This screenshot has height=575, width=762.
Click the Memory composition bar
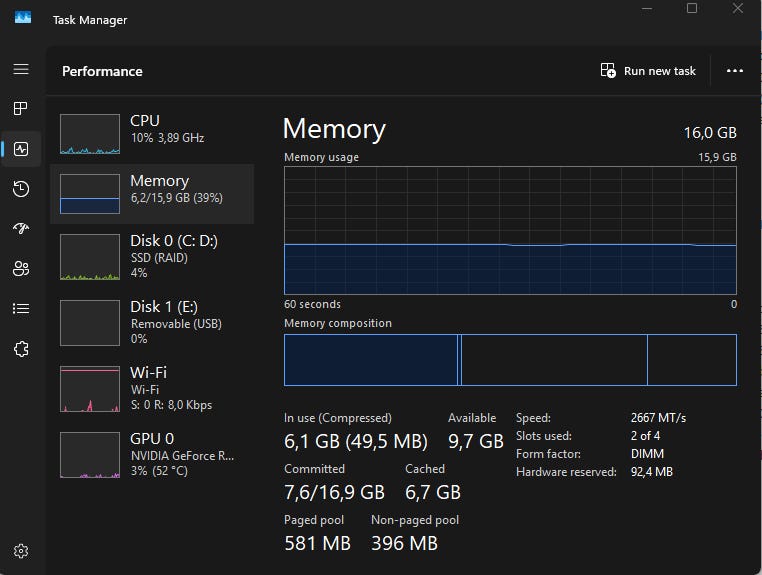(x=510, y=360)
